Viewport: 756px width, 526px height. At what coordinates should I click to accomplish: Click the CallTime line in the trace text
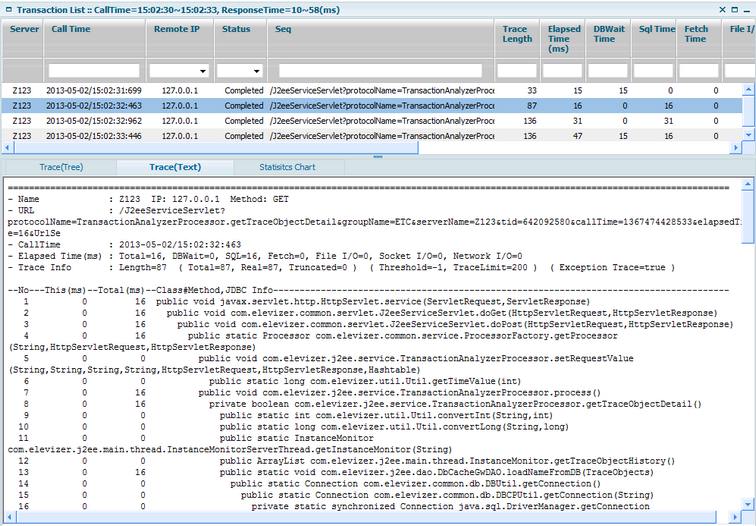pos(124,244)
